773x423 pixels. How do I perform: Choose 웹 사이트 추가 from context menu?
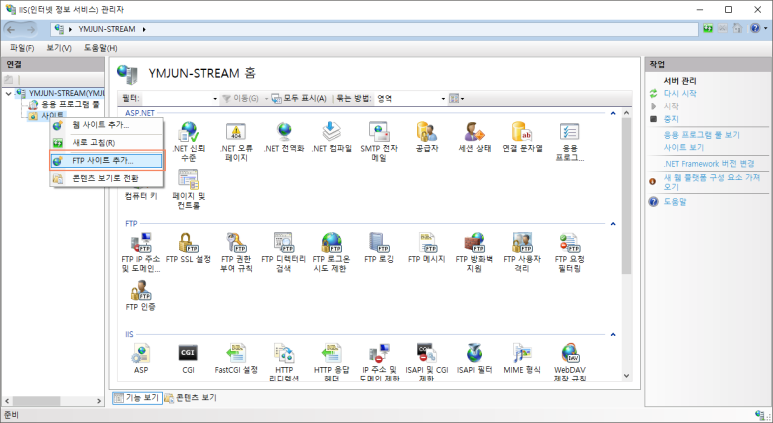106,125
